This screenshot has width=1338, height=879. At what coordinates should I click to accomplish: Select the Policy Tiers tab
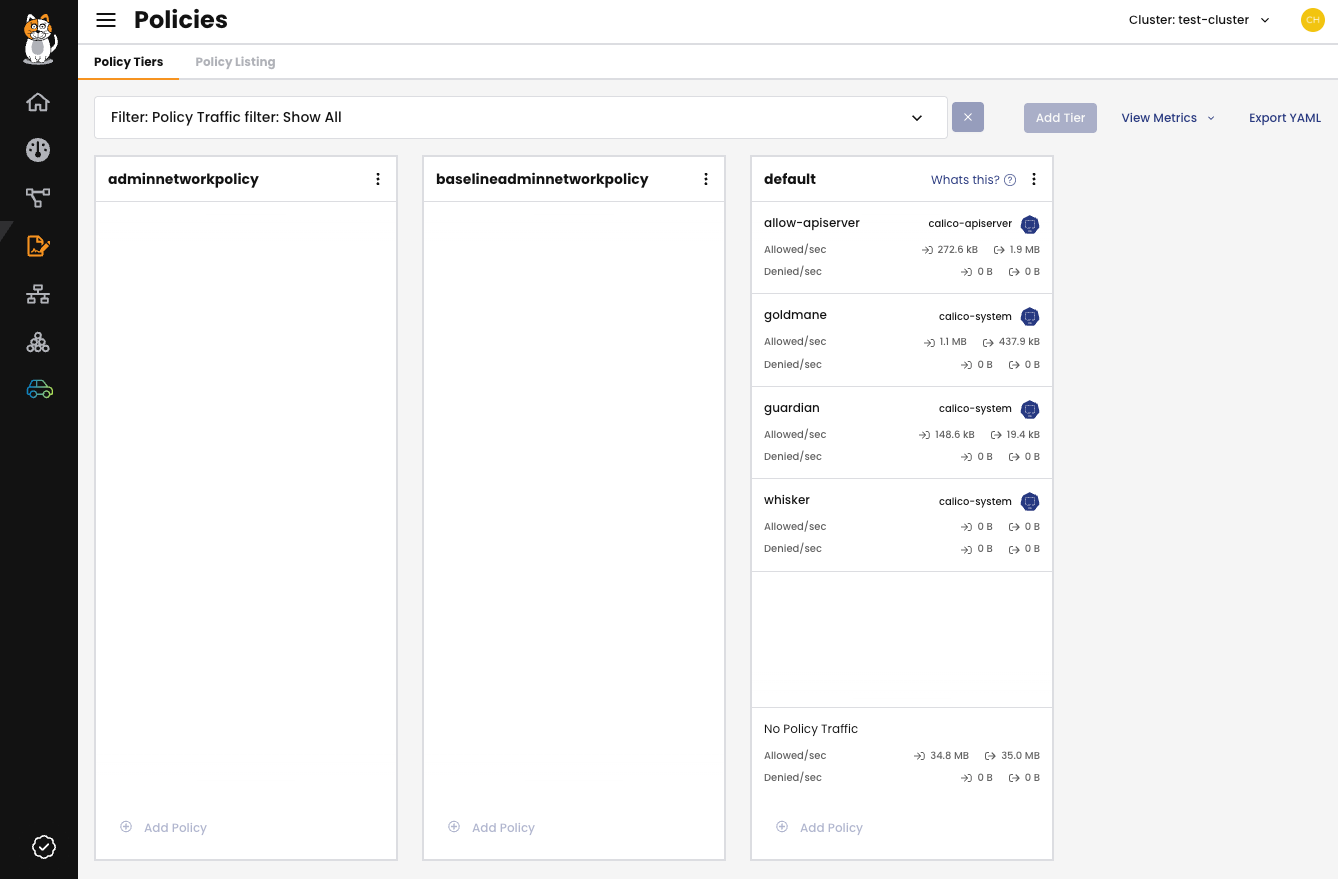(x=128, y=62)
